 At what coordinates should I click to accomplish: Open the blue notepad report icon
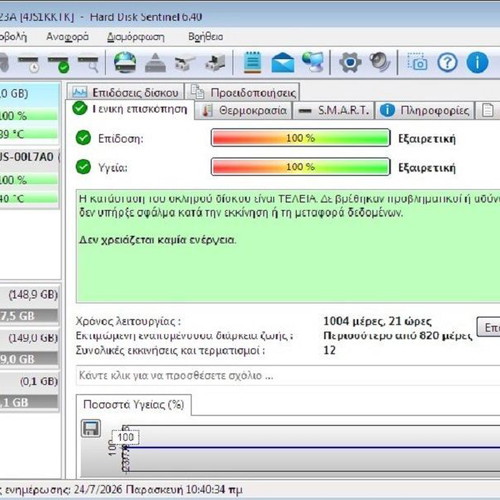click(x=252, y=62)
